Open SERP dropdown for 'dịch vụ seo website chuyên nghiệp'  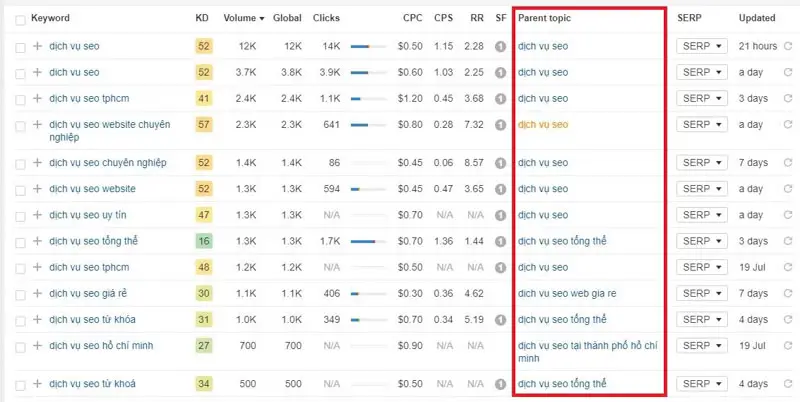tap(702, 124)
